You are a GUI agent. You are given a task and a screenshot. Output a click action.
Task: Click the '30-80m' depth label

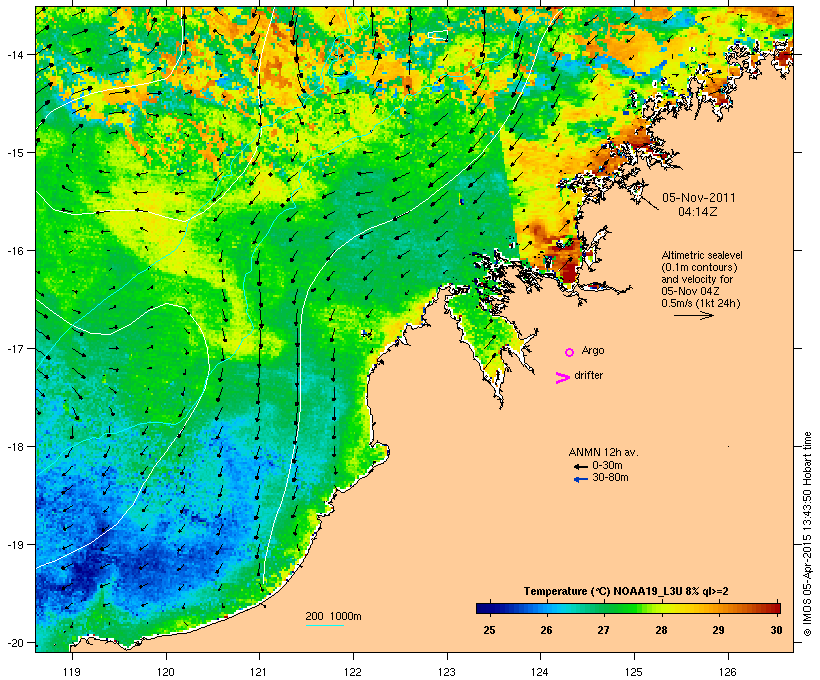(610, 478)
